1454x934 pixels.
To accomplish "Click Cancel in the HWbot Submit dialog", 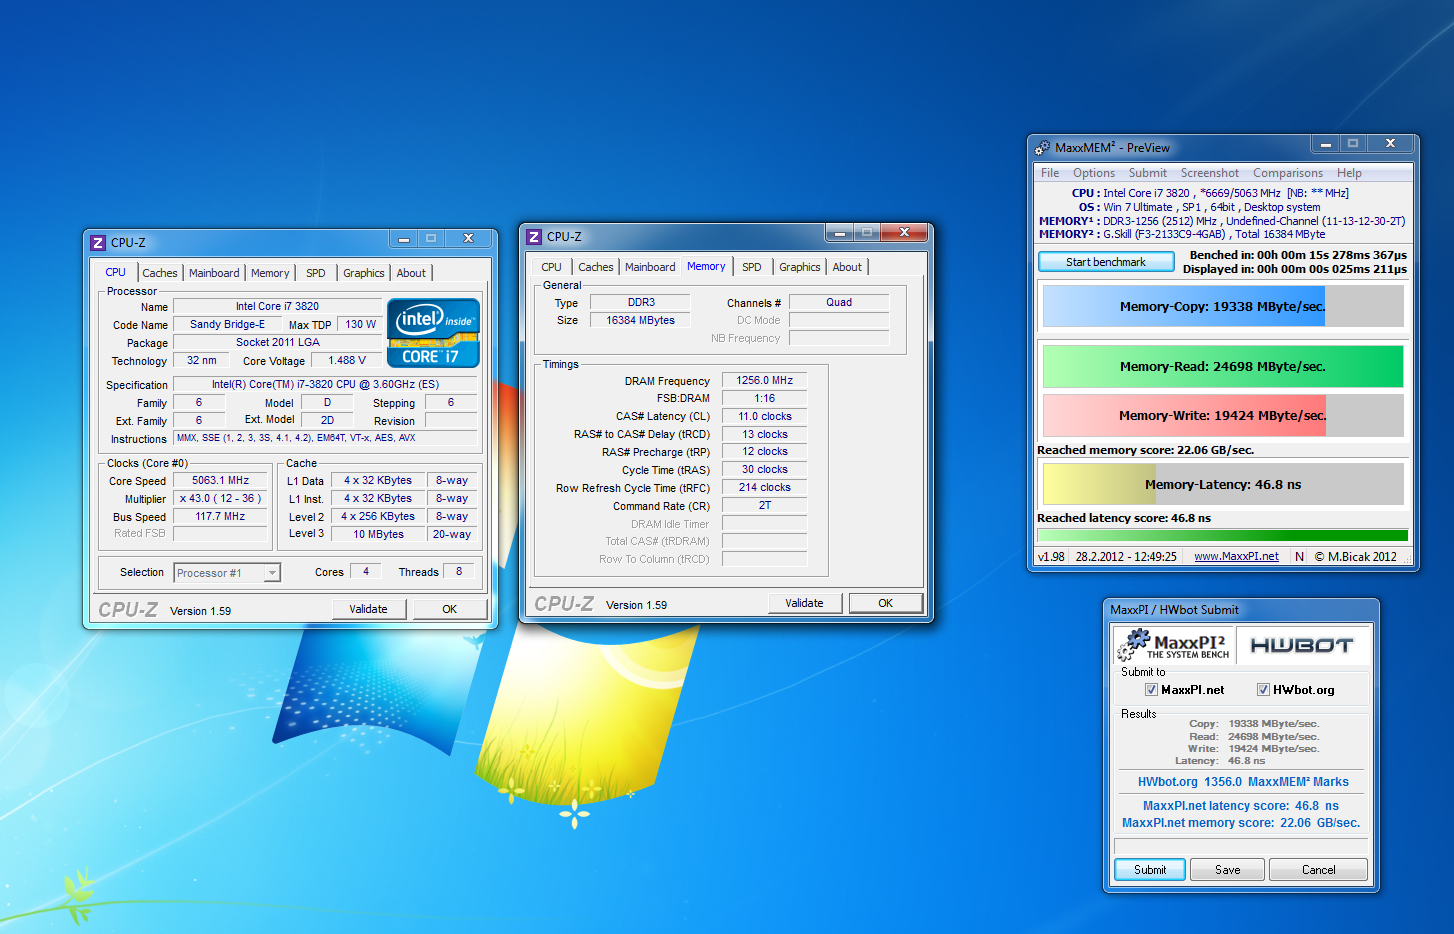I will pos(1318,870).
